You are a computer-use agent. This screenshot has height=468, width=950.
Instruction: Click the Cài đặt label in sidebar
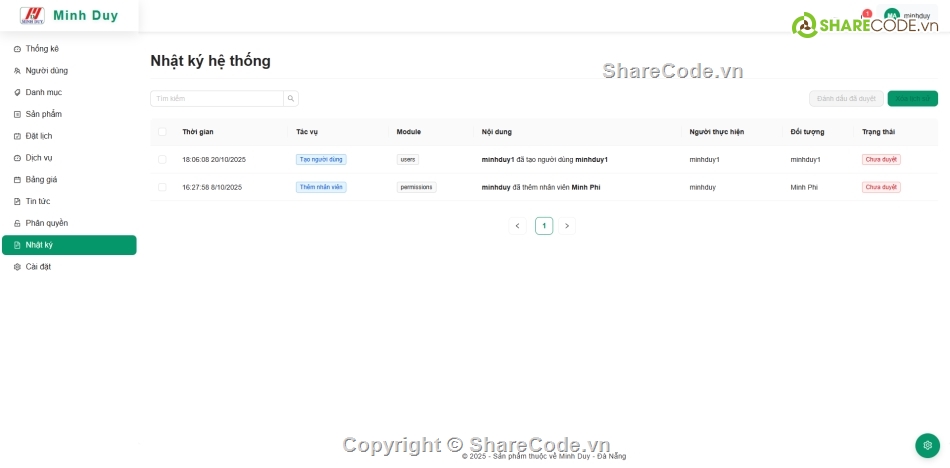[38, 267]
